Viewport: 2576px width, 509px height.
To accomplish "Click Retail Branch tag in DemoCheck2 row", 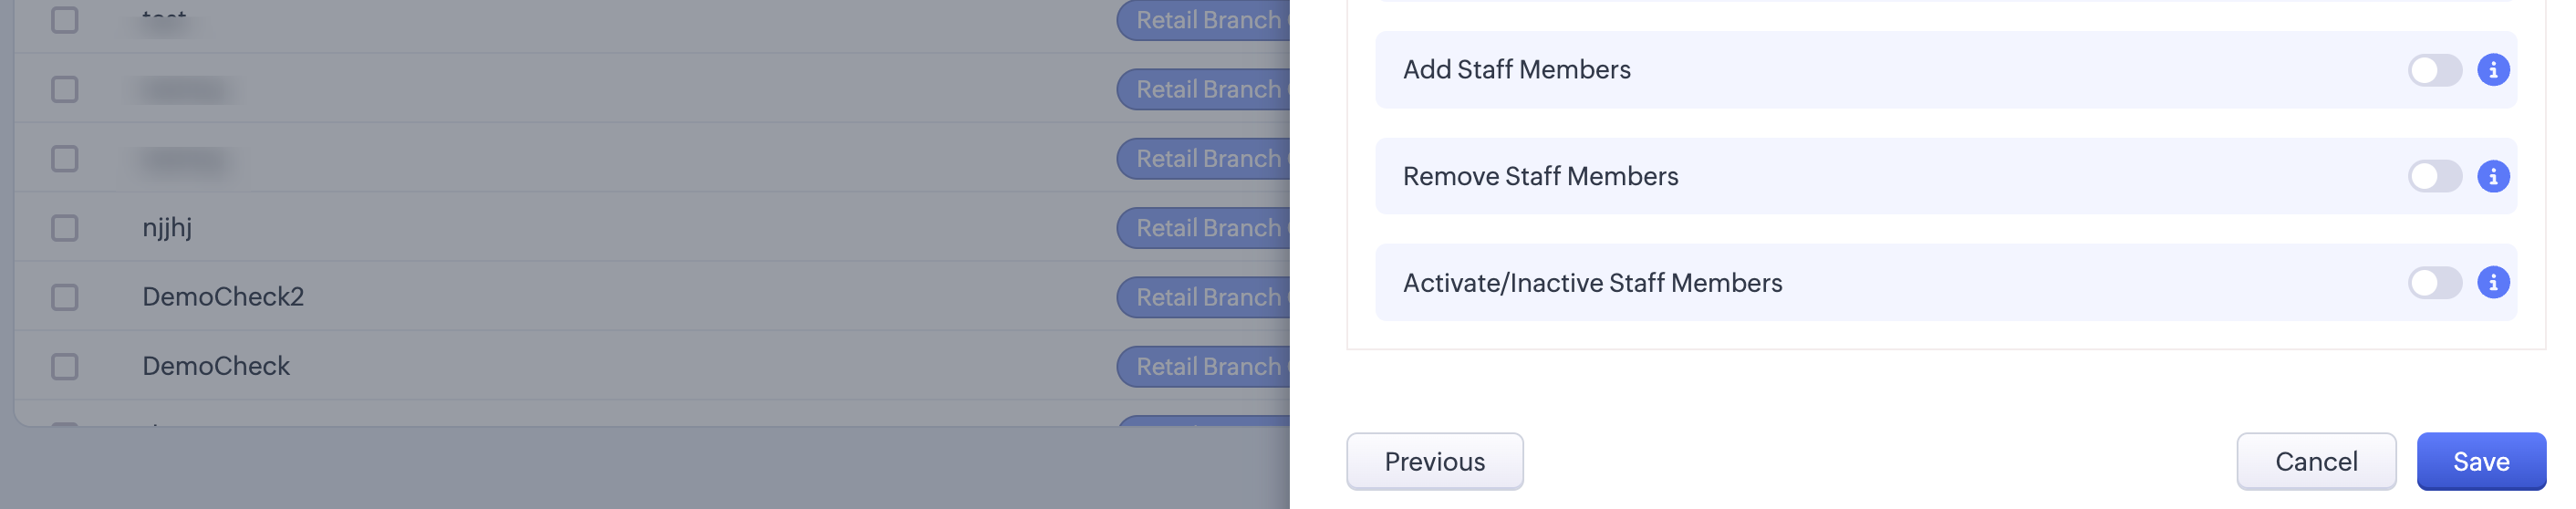I will tap(1204, 297).
